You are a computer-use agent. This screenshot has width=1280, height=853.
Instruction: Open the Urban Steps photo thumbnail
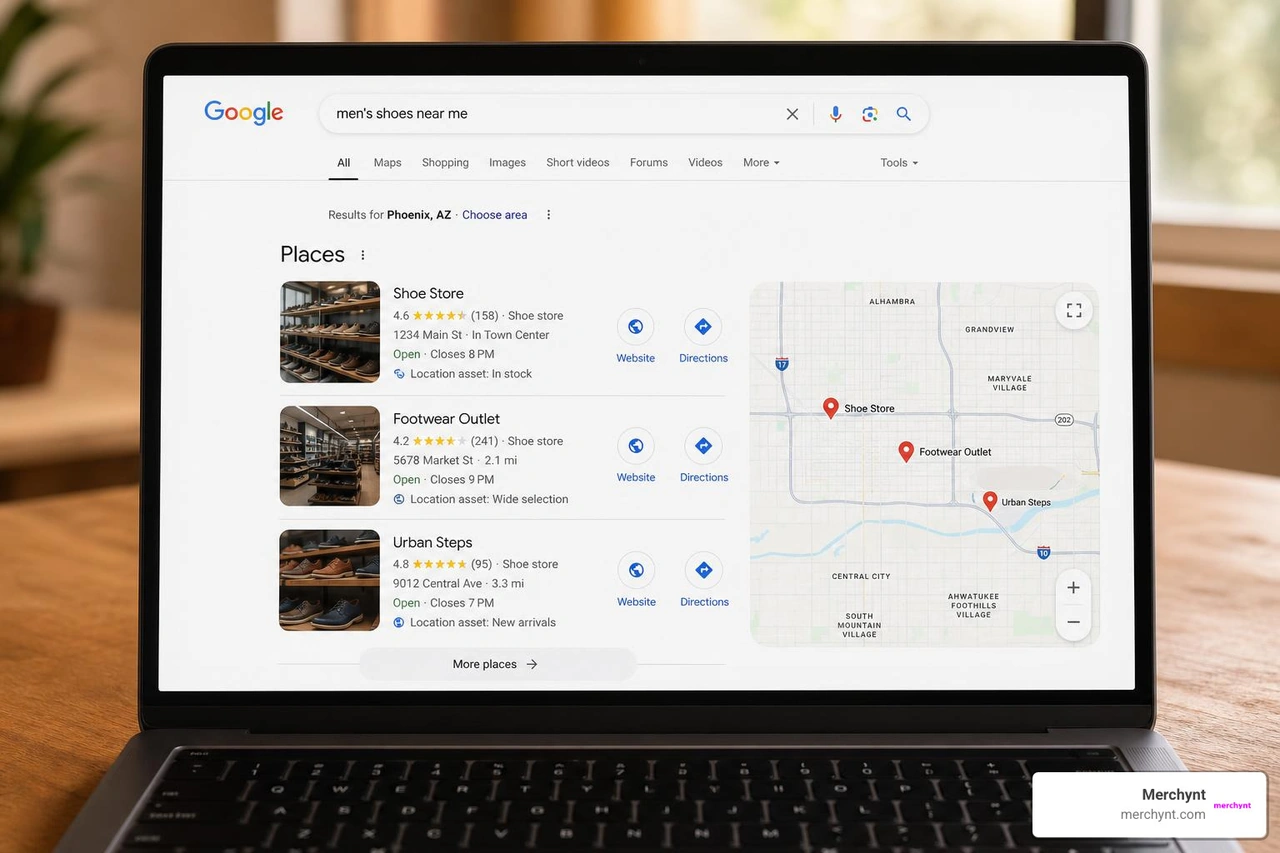(x=330, y=580)
